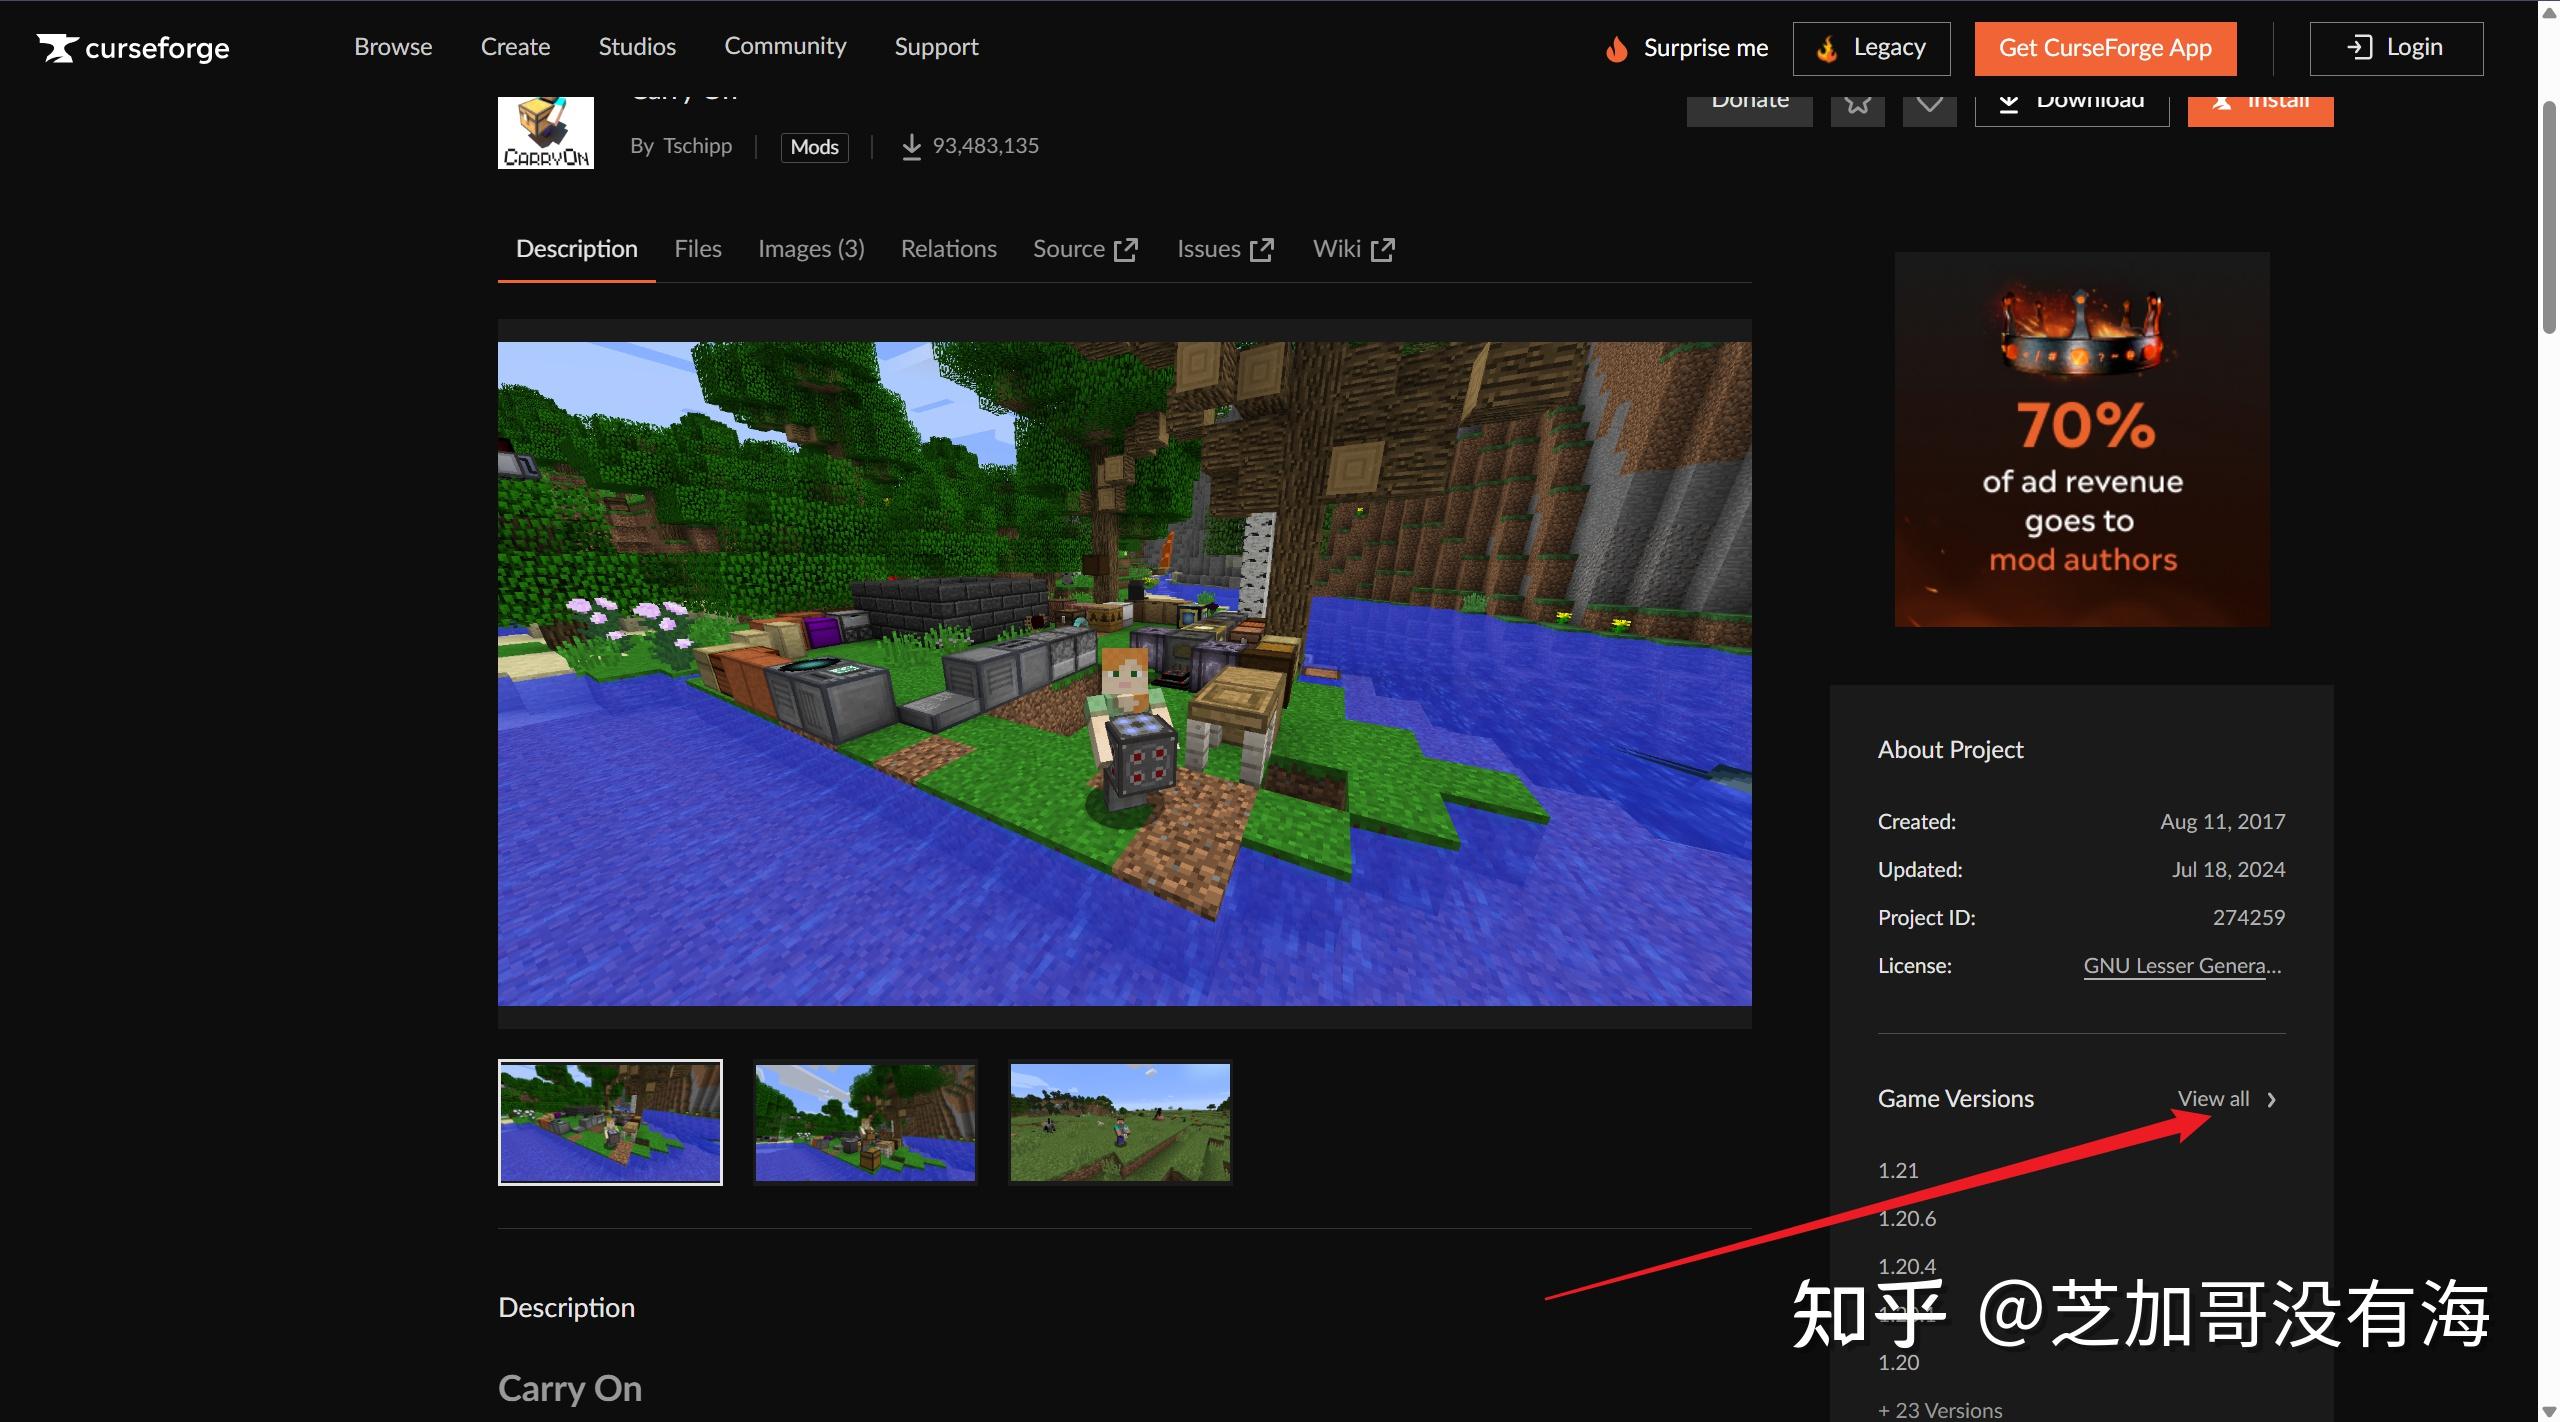
Task: Click the download count icon
Action: (911, 147)
